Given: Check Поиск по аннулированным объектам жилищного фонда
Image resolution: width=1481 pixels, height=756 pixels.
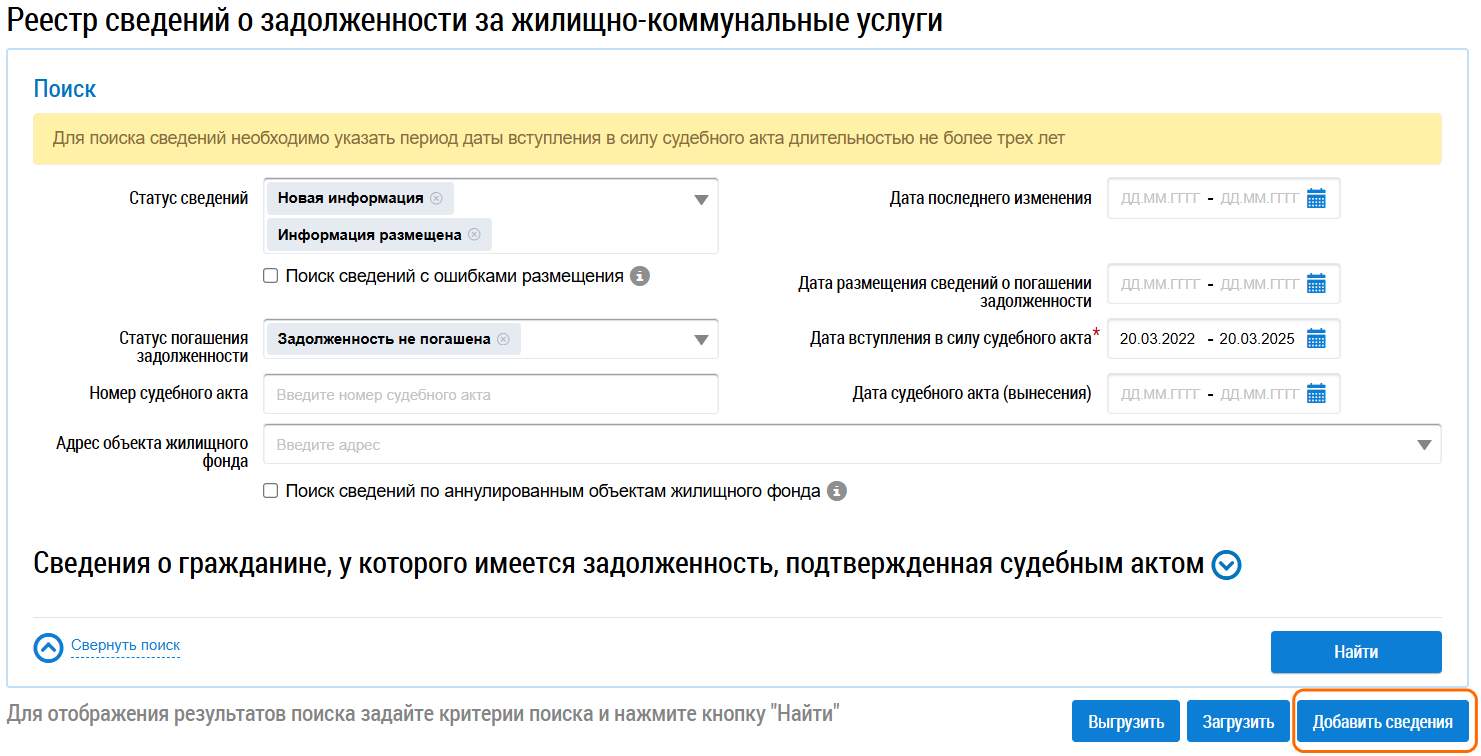Looking at the screenshot, I should coord(269,491).
